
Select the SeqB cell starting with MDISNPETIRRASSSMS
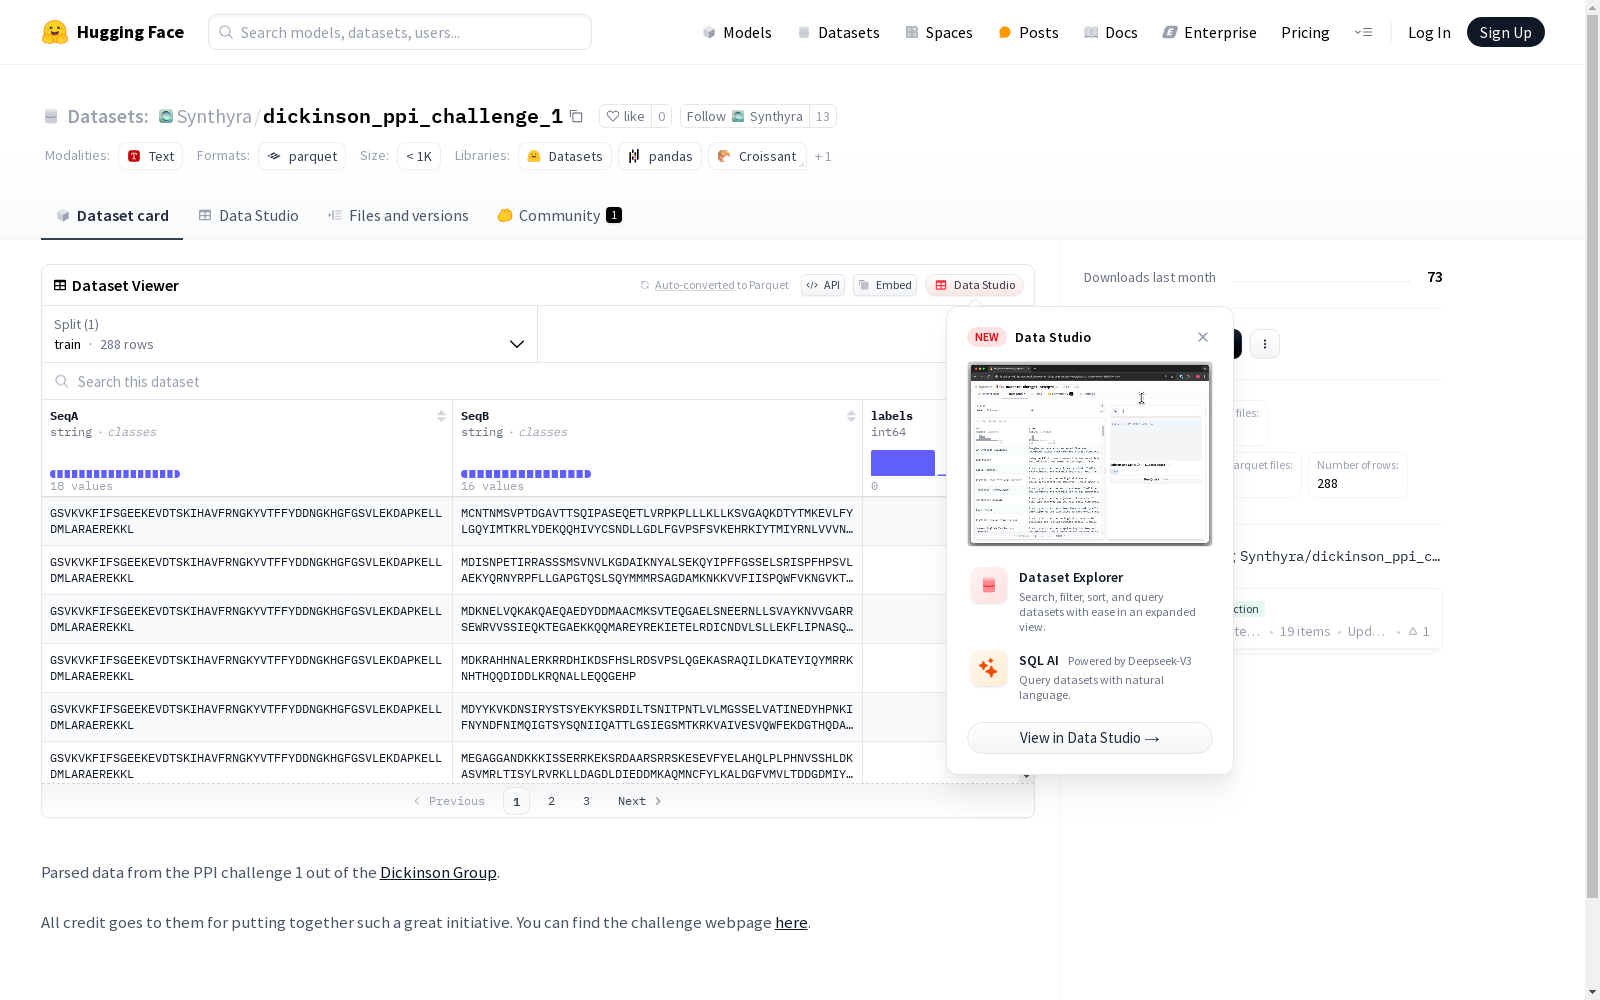pos(657,570)
